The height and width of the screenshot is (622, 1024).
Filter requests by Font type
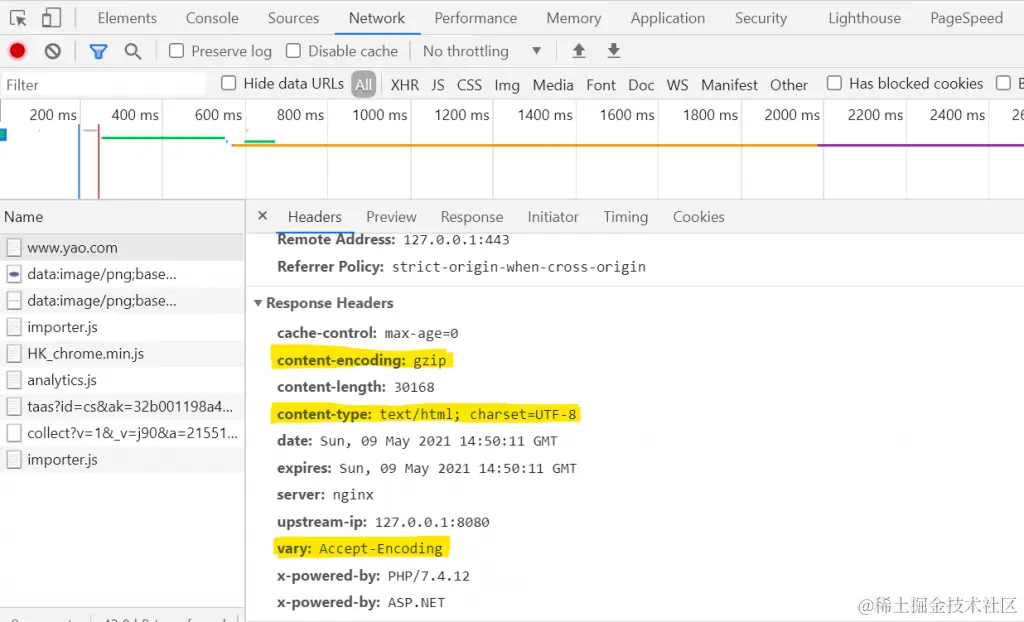point(601,85)
